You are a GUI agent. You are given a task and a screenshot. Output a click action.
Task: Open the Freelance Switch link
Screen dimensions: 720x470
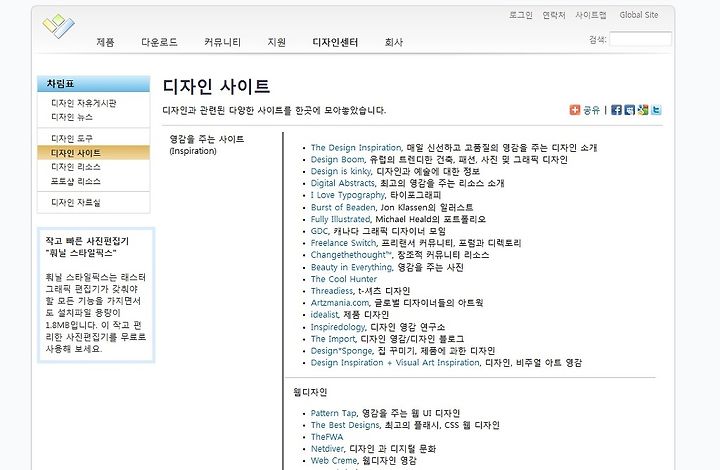(x=343, y=243)
